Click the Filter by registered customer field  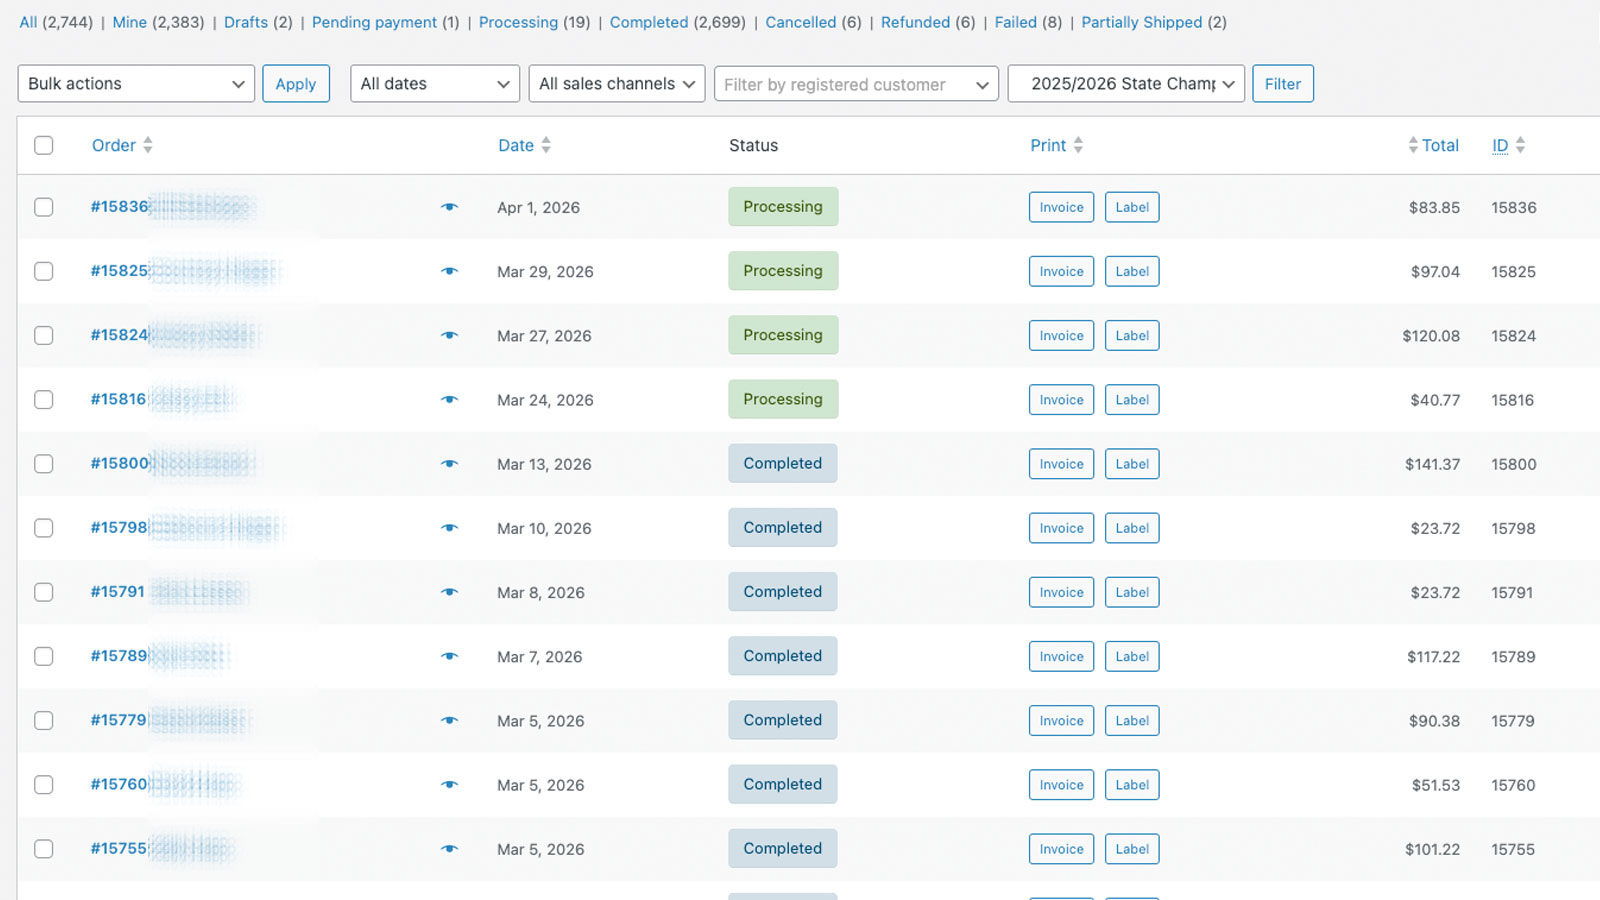[855, 84]
